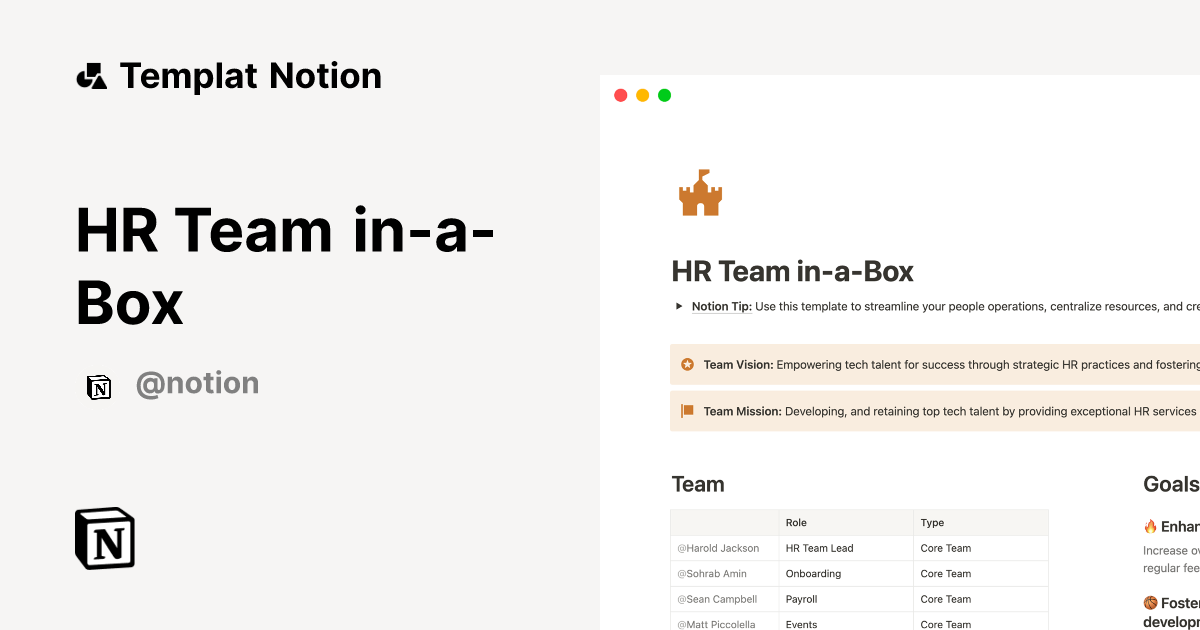This screenshot has width=1200, height=630.
Task: Click the green maximize traffic light
Action: (664, 95)
